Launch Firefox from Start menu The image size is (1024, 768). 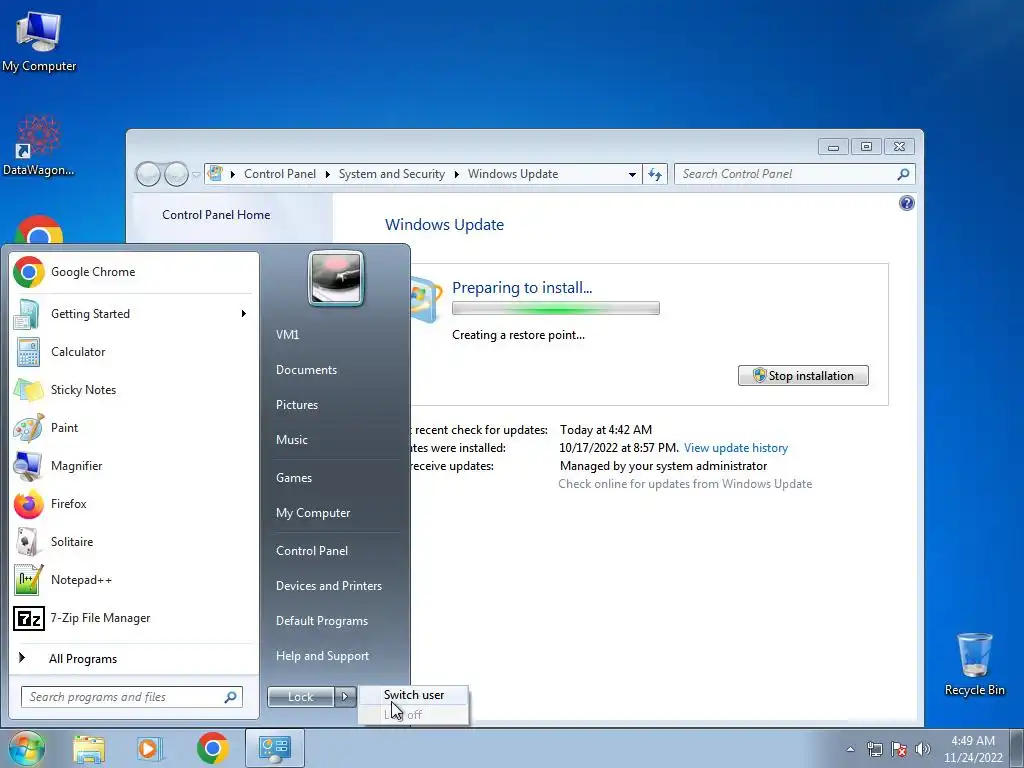point(134,504)
